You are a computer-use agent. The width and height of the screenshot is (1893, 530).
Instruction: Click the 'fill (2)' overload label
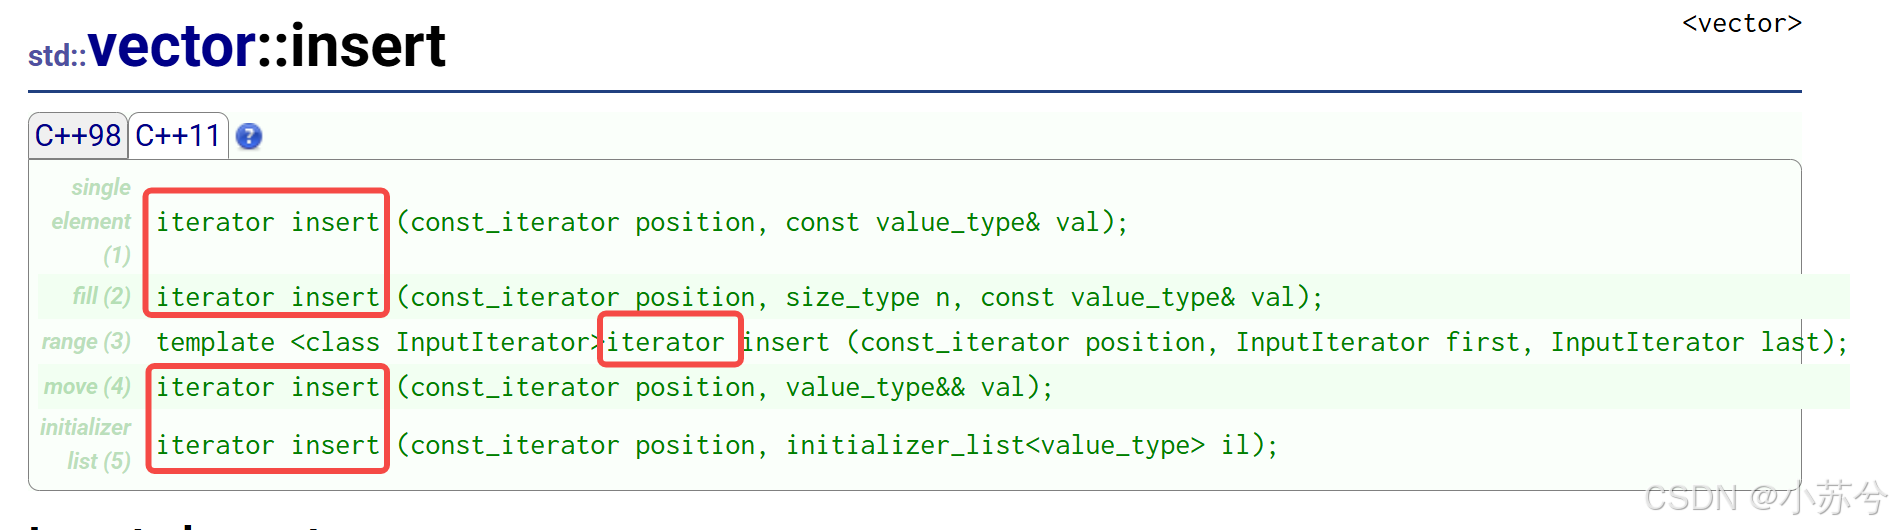click(x=102, y=296)
